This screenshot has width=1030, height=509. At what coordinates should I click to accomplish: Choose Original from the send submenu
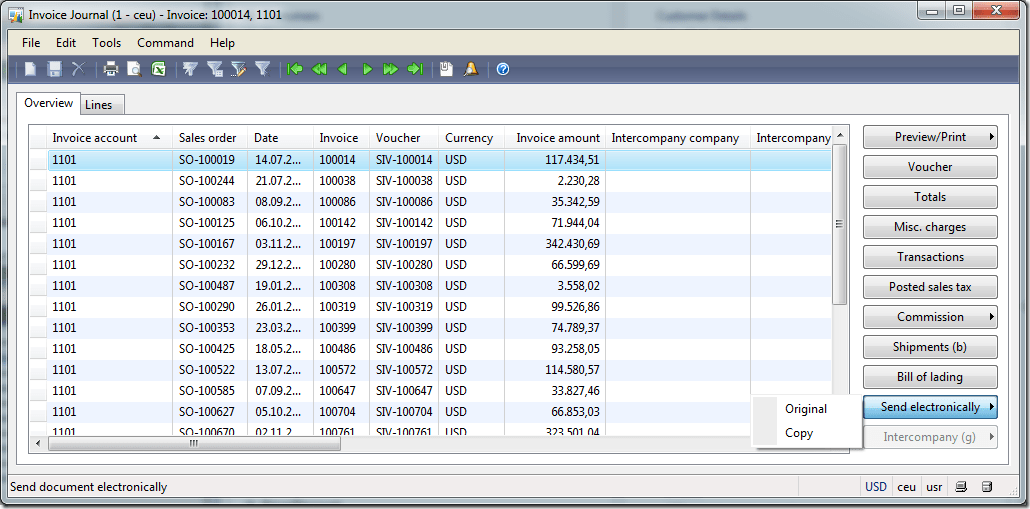806,409
